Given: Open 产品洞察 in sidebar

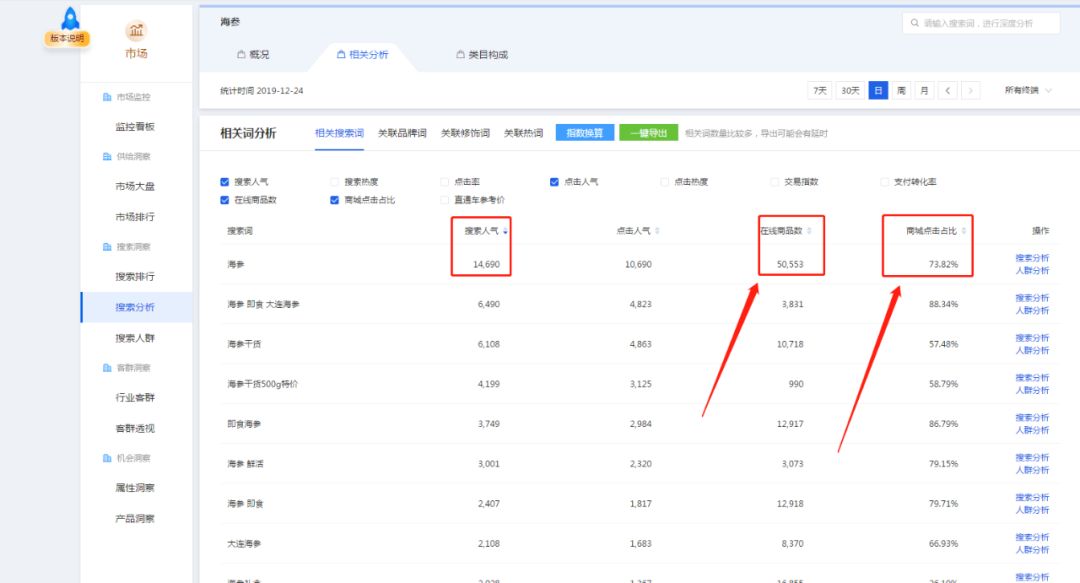Looking at the screenshot, I should 135,519.
